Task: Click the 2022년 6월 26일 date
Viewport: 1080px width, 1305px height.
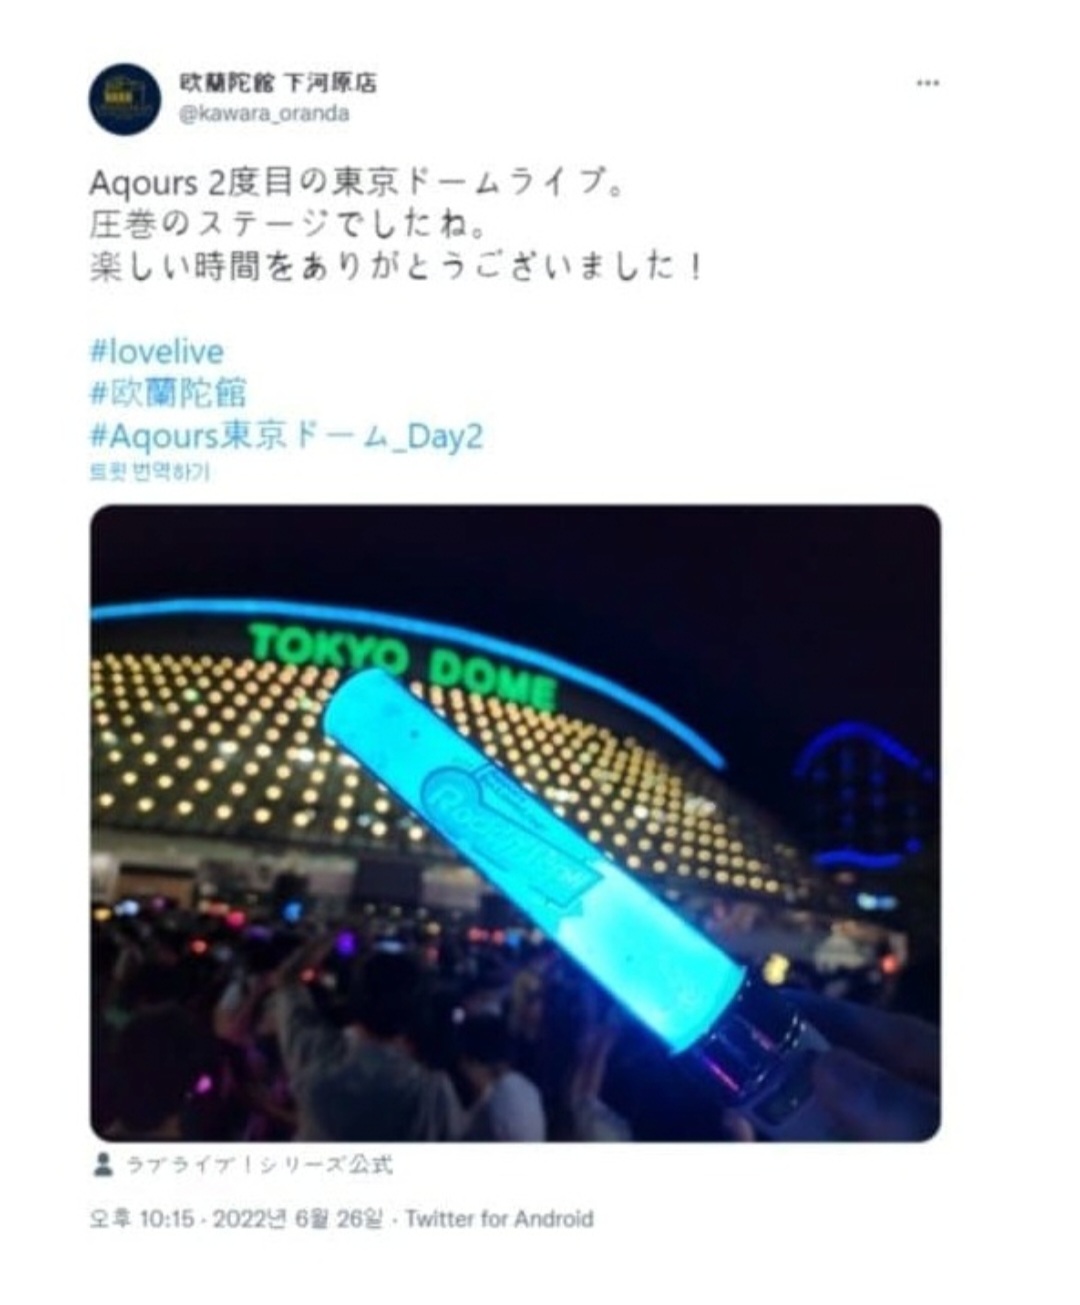Action: point(298,1219)
